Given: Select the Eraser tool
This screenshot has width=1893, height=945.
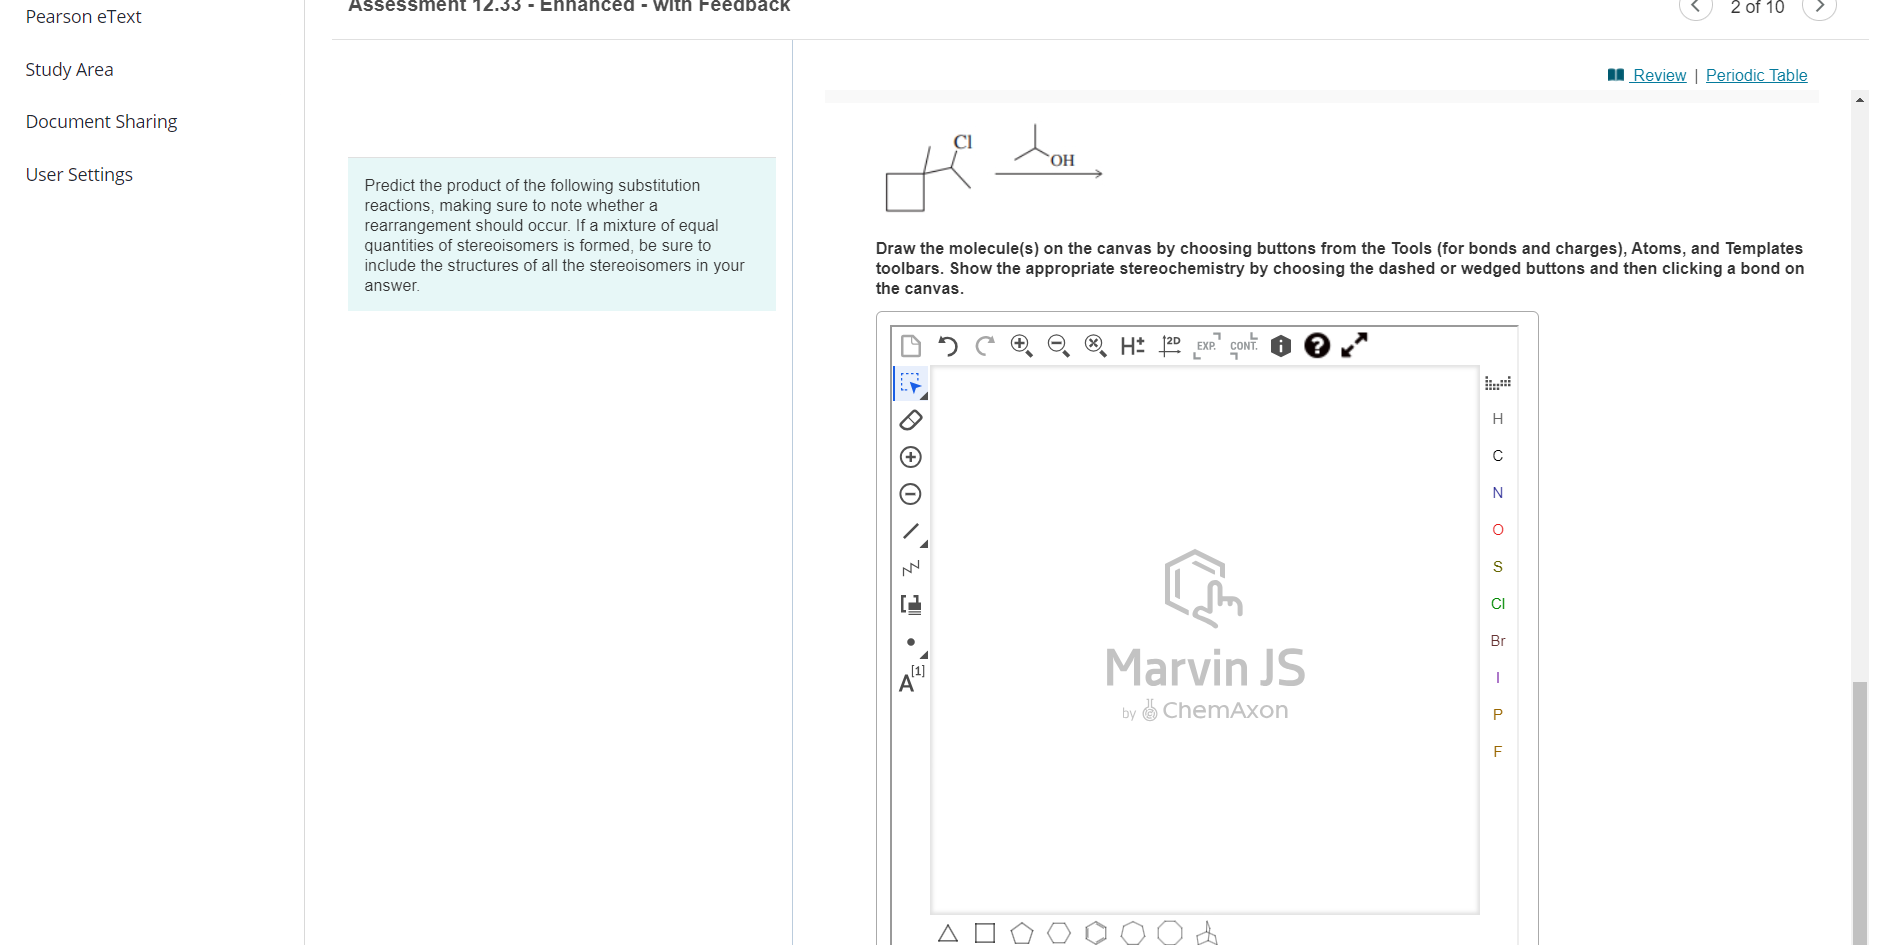Looking at the screenshot, I should 909,420.
